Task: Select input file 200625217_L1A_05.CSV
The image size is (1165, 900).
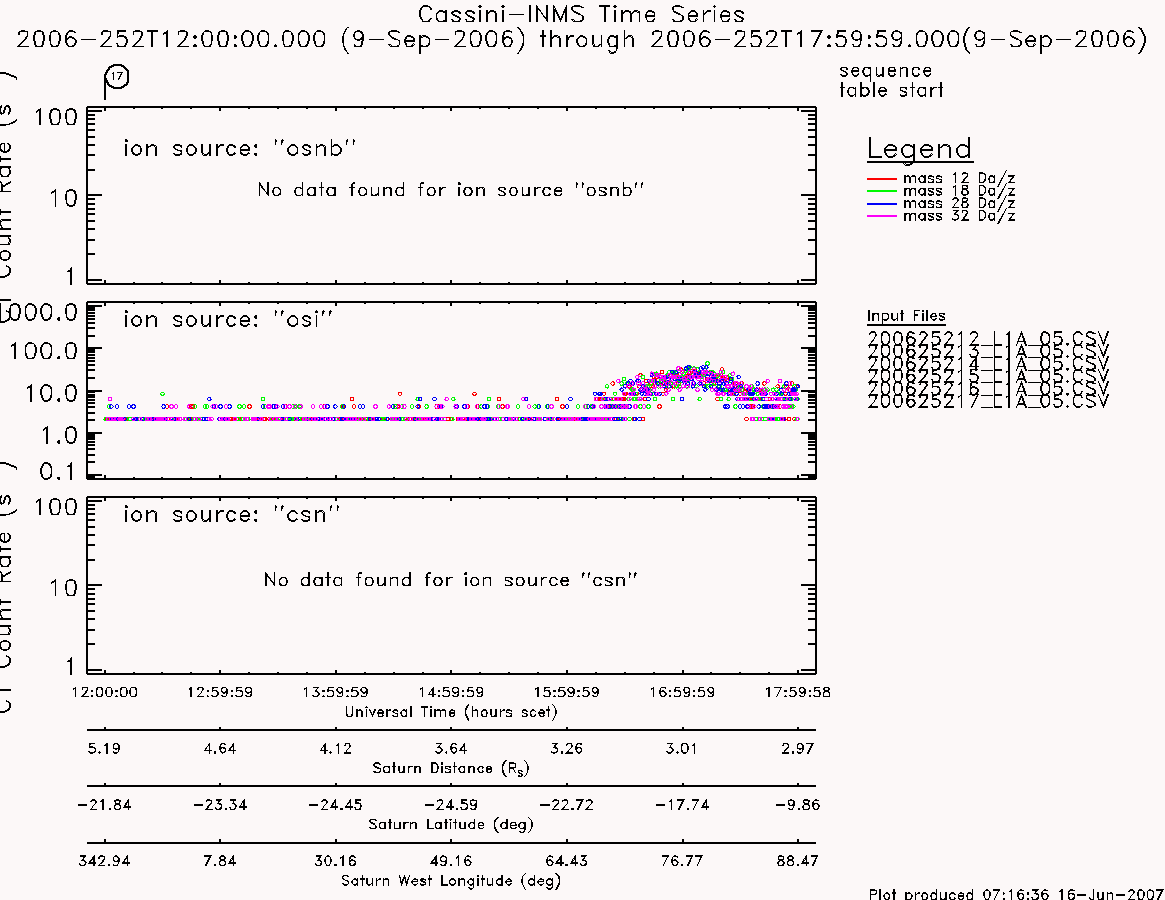Action: [987, 401]
